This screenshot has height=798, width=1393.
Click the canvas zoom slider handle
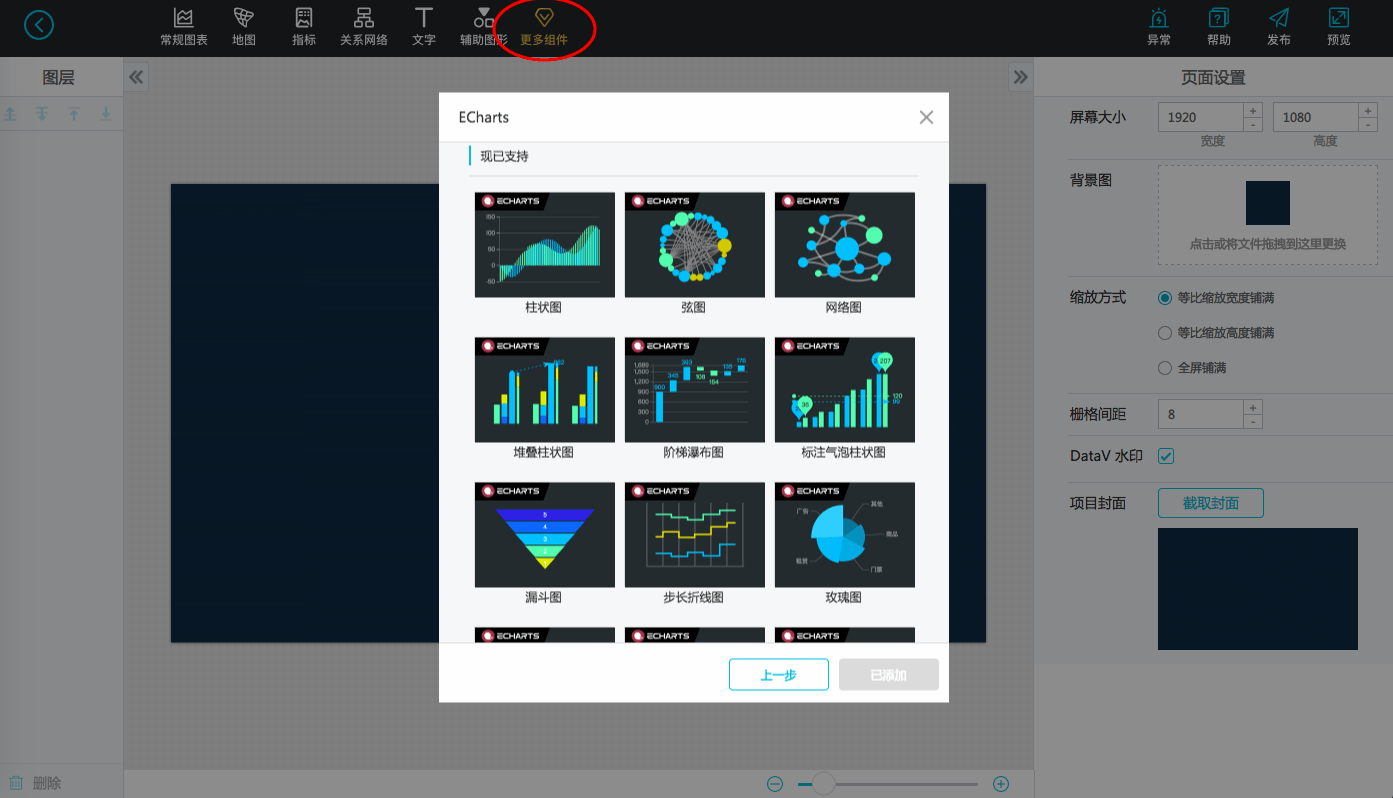pos(823,784)
